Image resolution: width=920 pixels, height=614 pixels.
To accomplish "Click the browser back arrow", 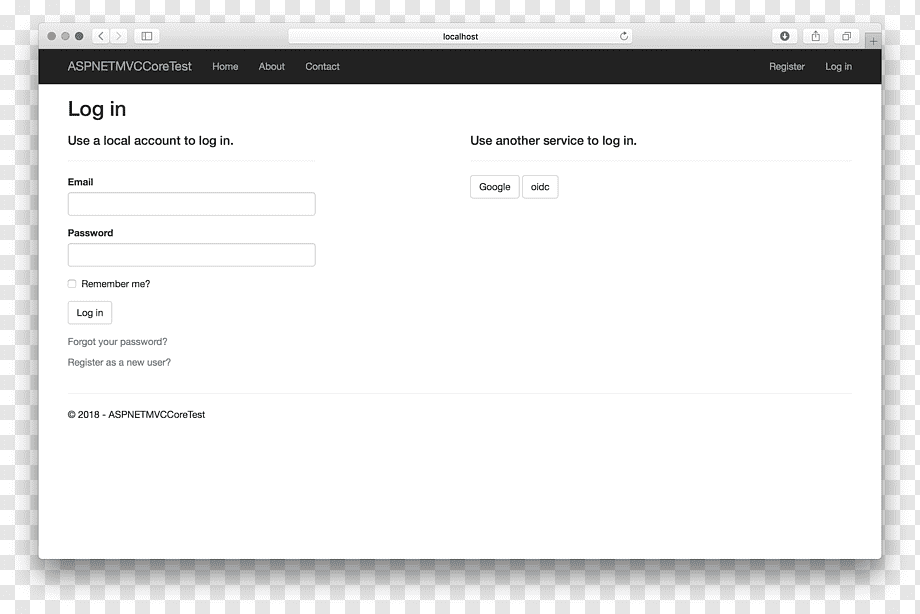I will pos(101,36).
